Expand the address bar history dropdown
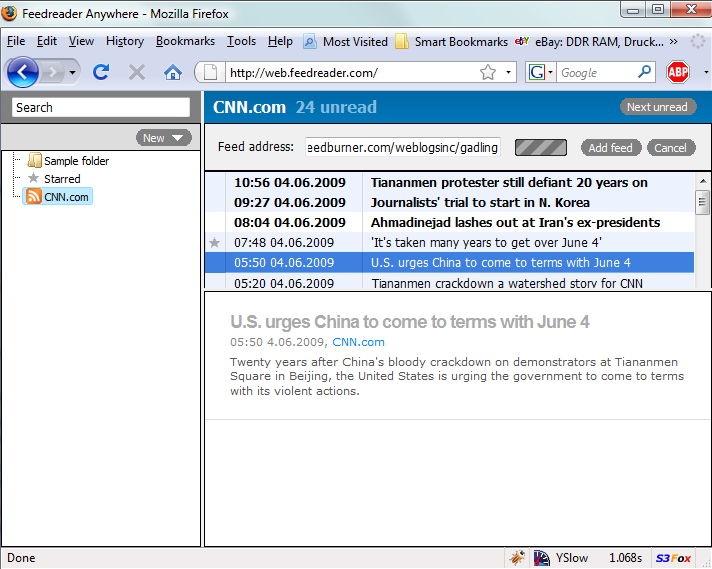The image size is (712, 569). [x=509, y=72]
